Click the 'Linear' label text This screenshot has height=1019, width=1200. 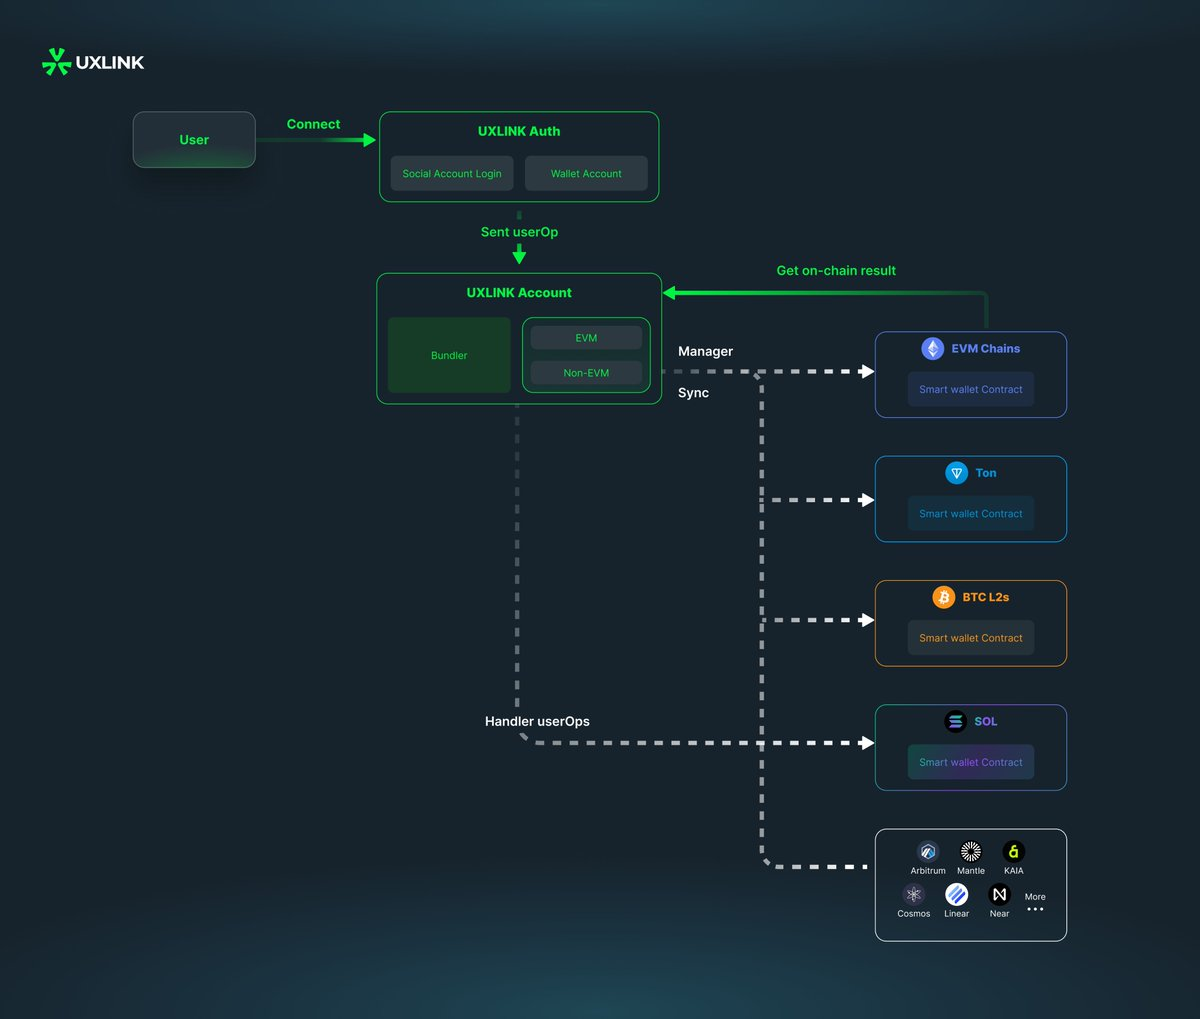tap(957, 914)
